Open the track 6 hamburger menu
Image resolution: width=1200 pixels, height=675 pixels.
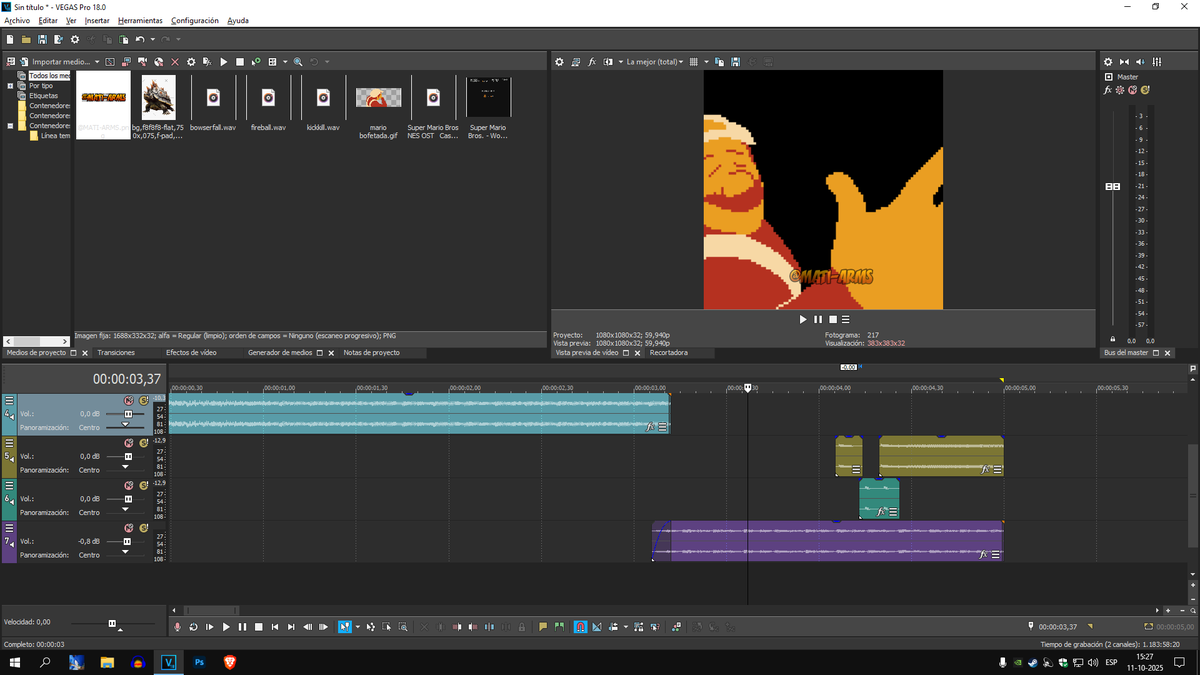(9, 485)
